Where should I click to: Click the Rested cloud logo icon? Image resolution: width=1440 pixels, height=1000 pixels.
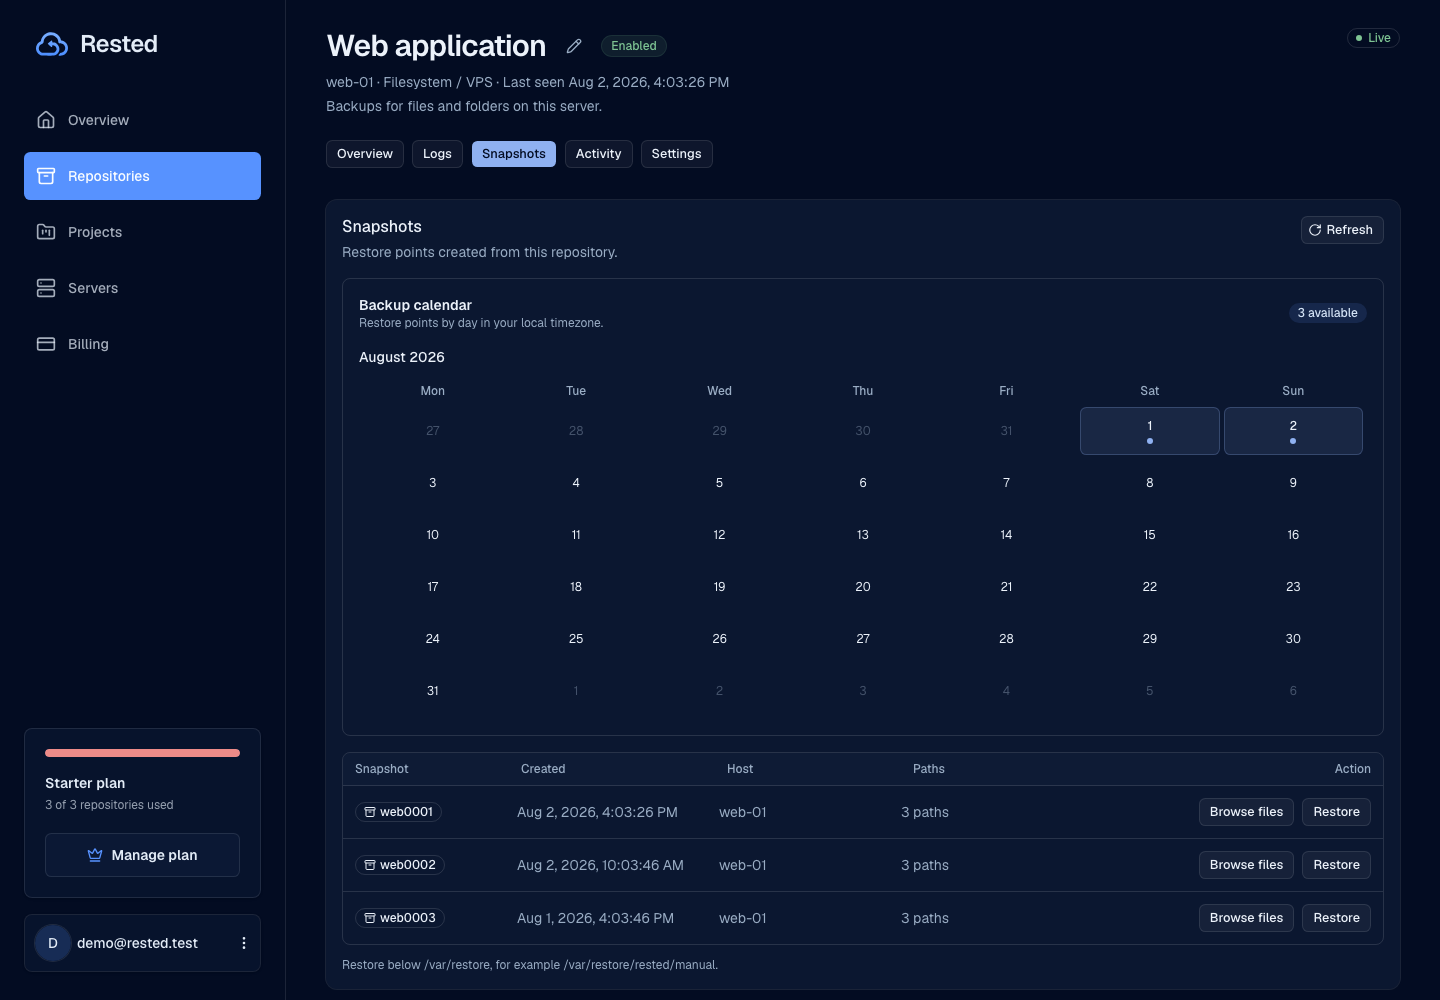tap(52, 44)
